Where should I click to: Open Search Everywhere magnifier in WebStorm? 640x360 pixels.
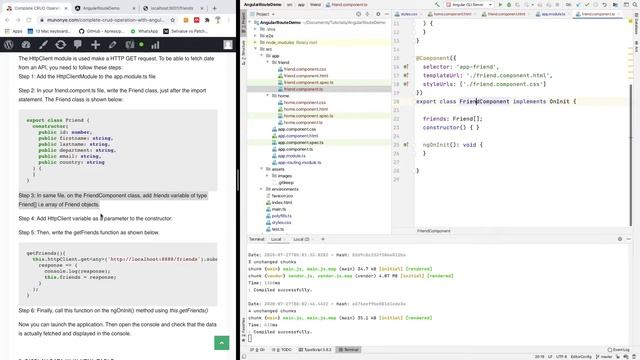click(x=635, y=4)
